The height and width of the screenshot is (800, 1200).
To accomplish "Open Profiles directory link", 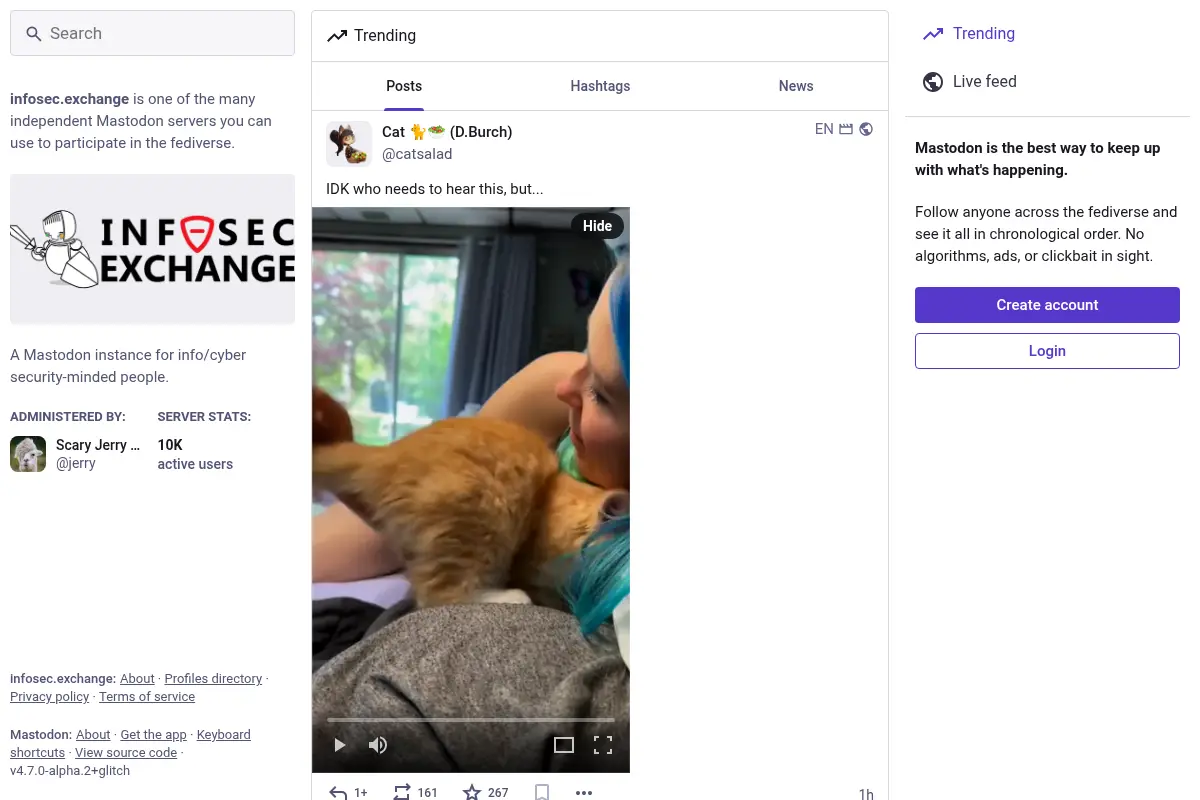I will 213,679.
